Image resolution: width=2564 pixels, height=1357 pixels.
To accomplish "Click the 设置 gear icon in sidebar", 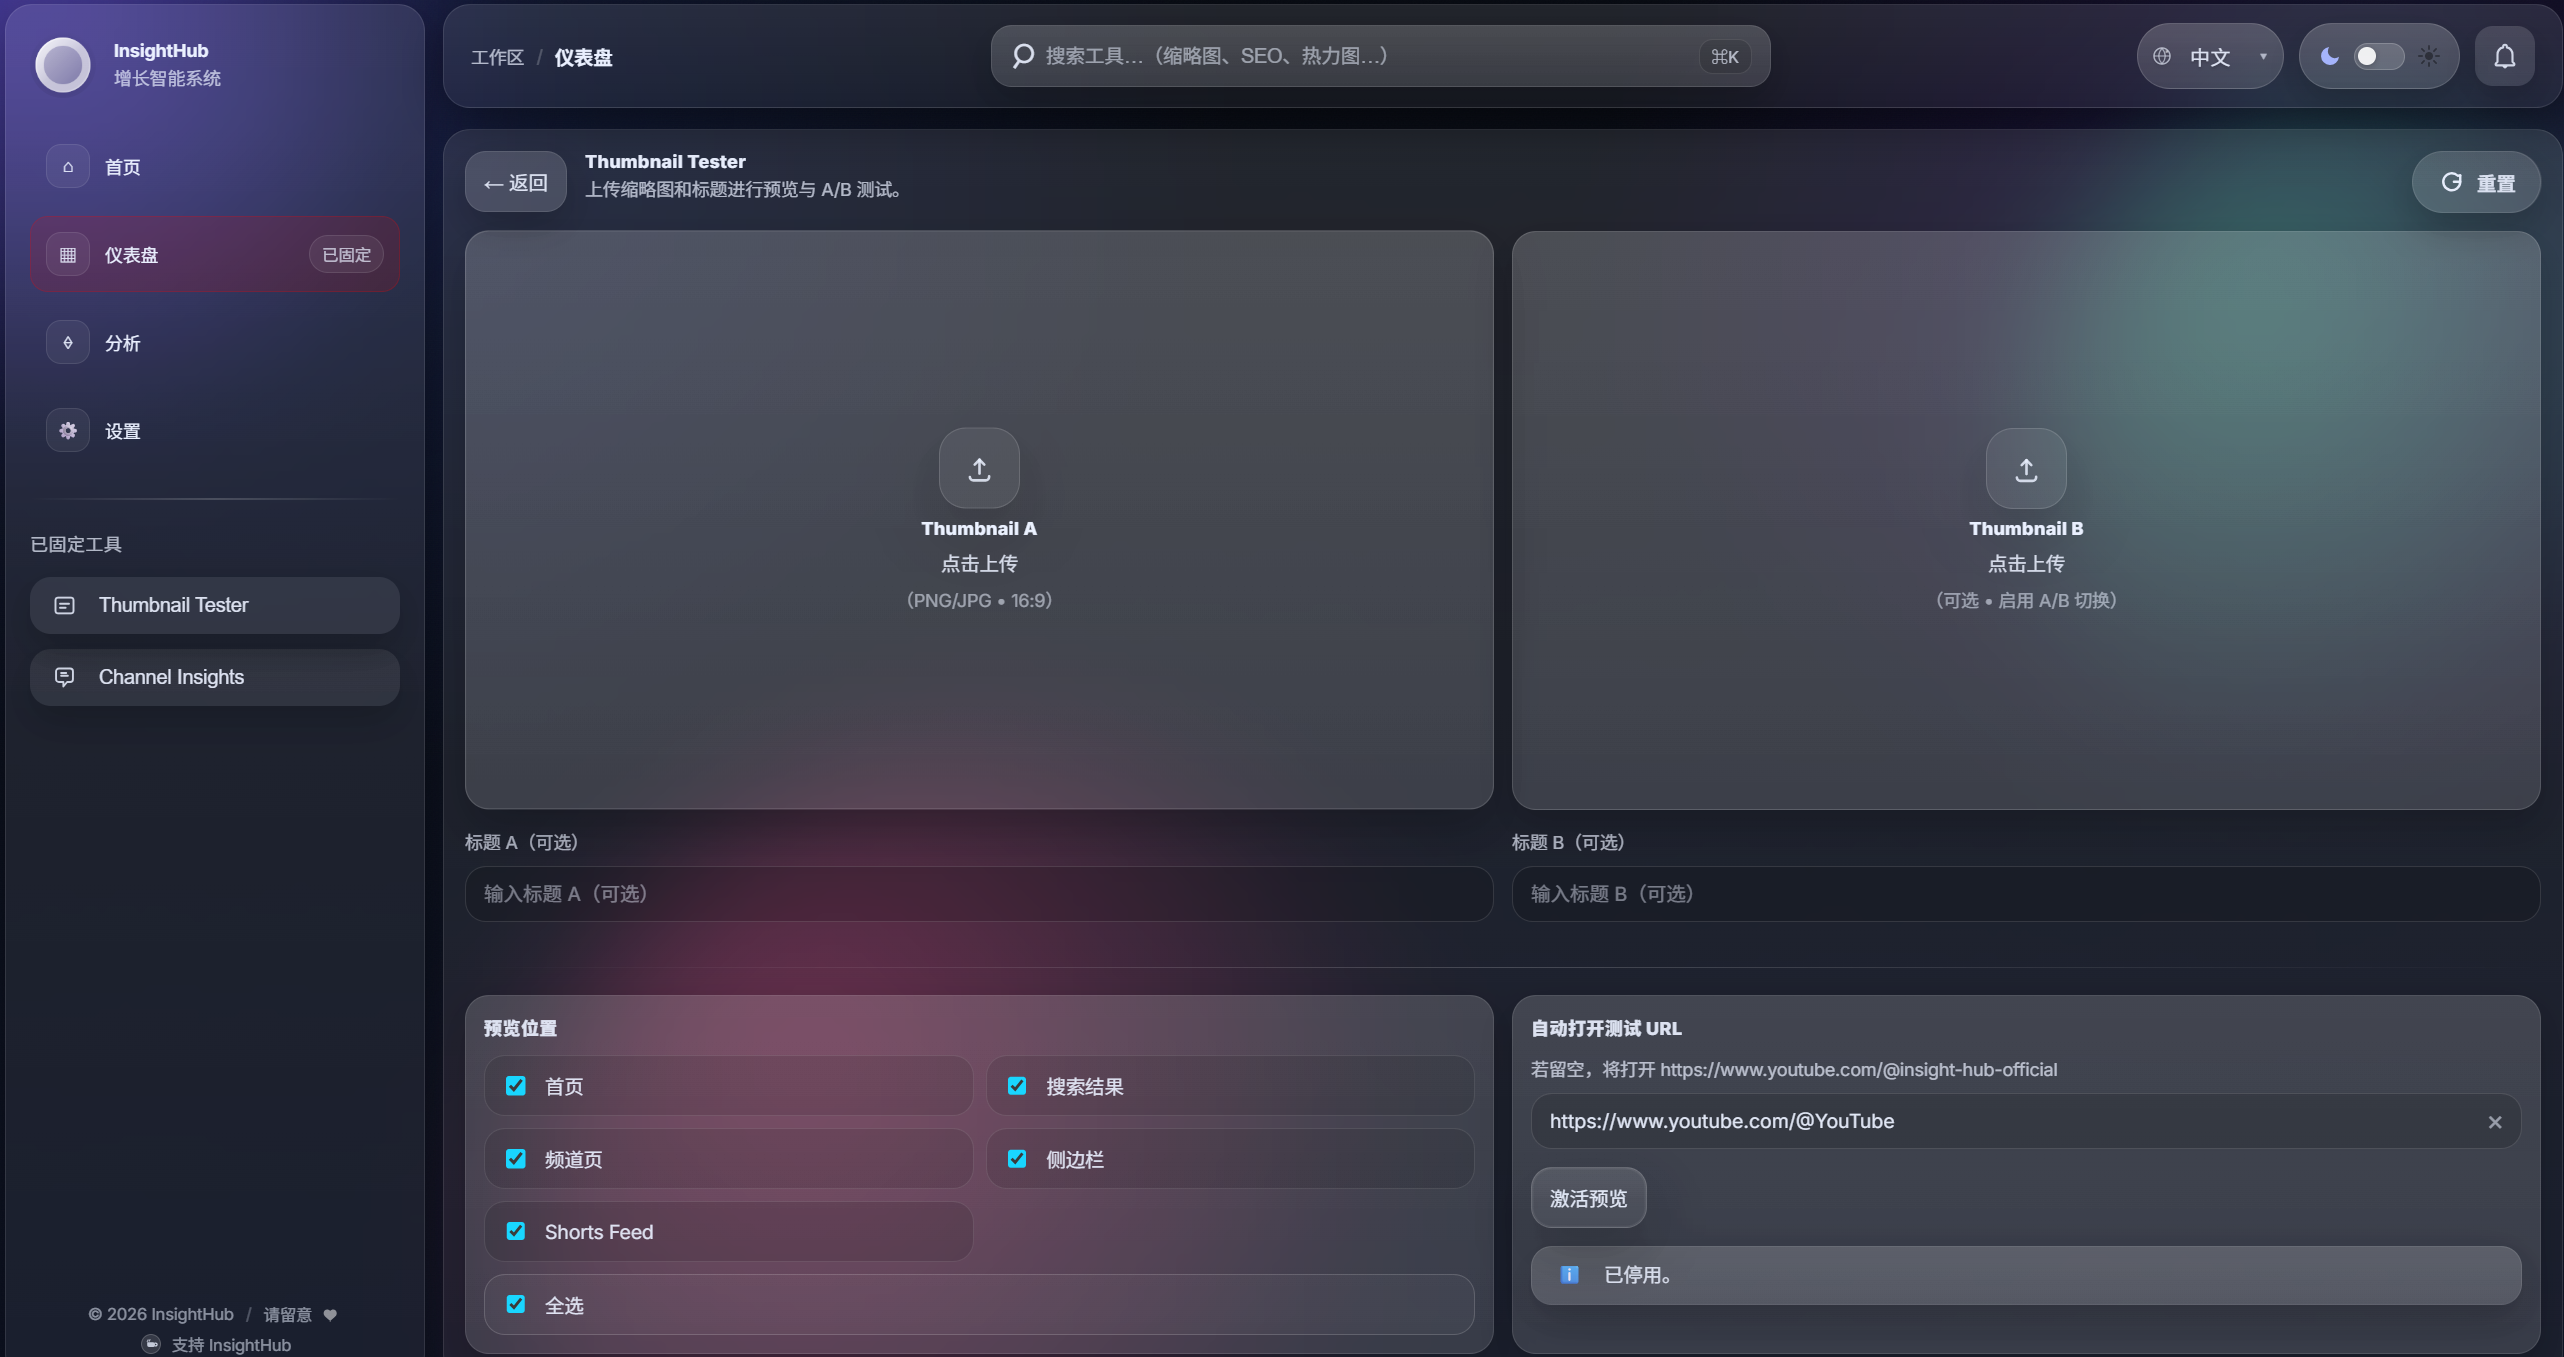I will pyautogui.click(x=68, y=430).
